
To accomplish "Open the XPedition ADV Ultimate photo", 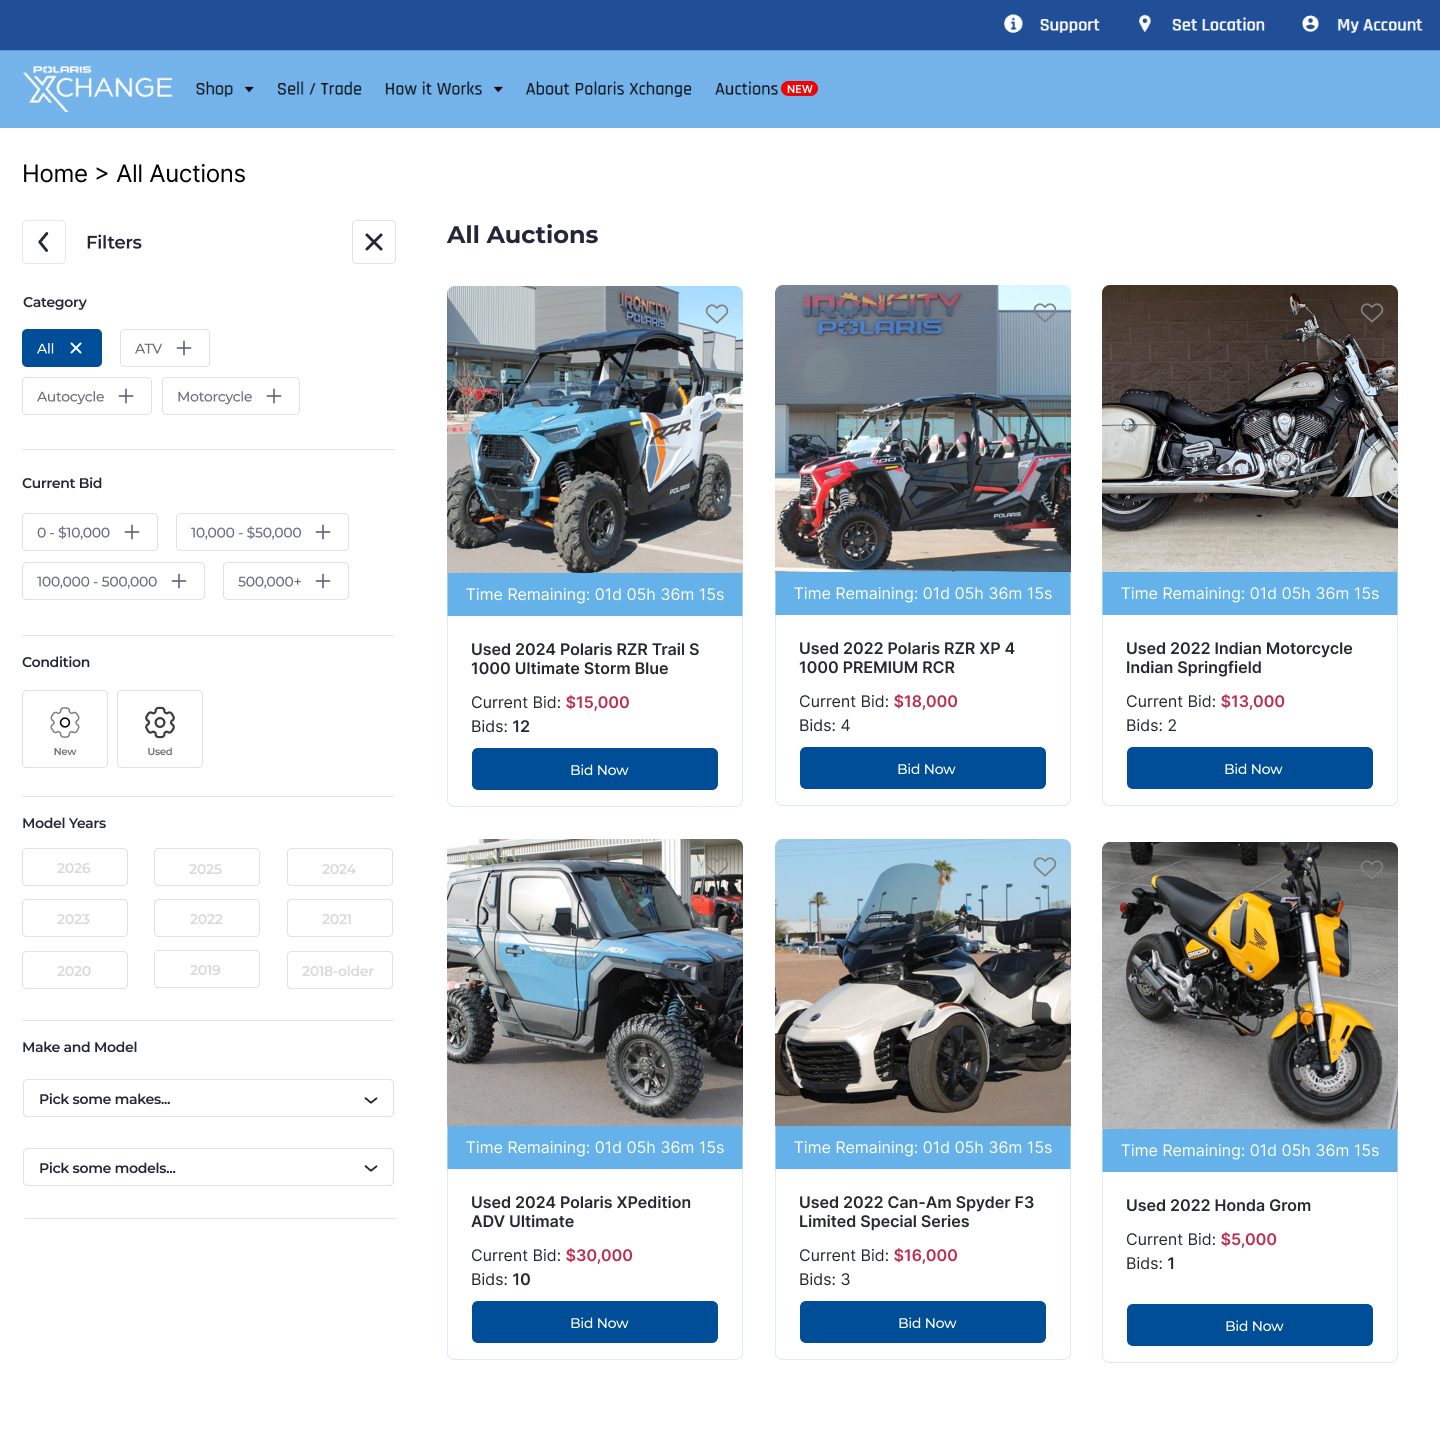I will click(x=595, y=983).
